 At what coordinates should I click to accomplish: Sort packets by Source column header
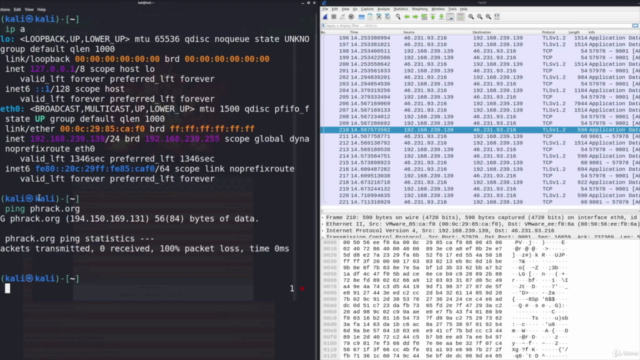click(437, 32)
